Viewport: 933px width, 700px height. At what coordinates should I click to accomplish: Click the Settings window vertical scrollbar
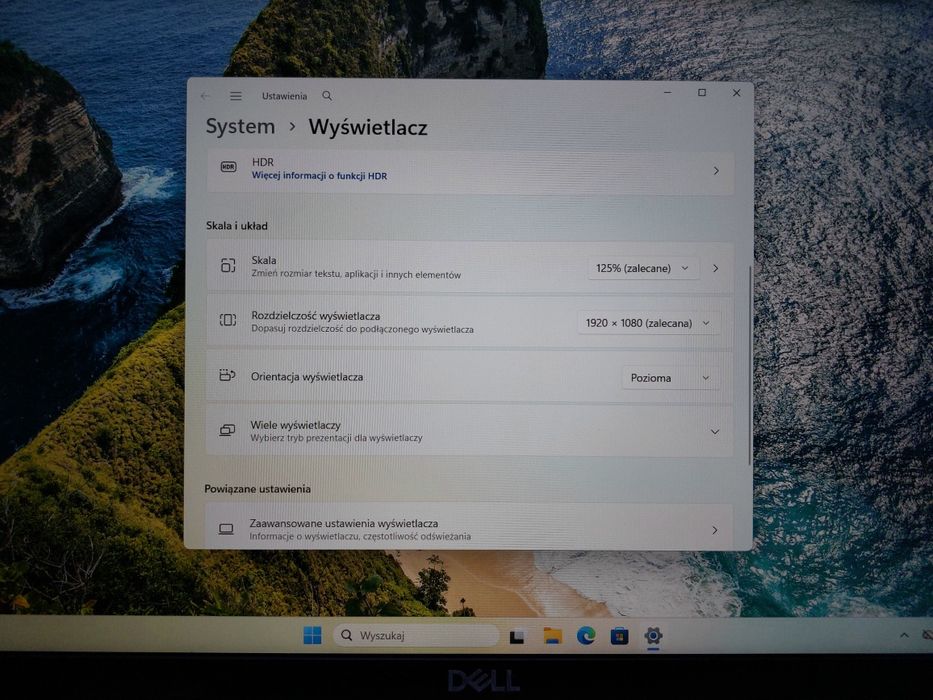pos(749,366)
